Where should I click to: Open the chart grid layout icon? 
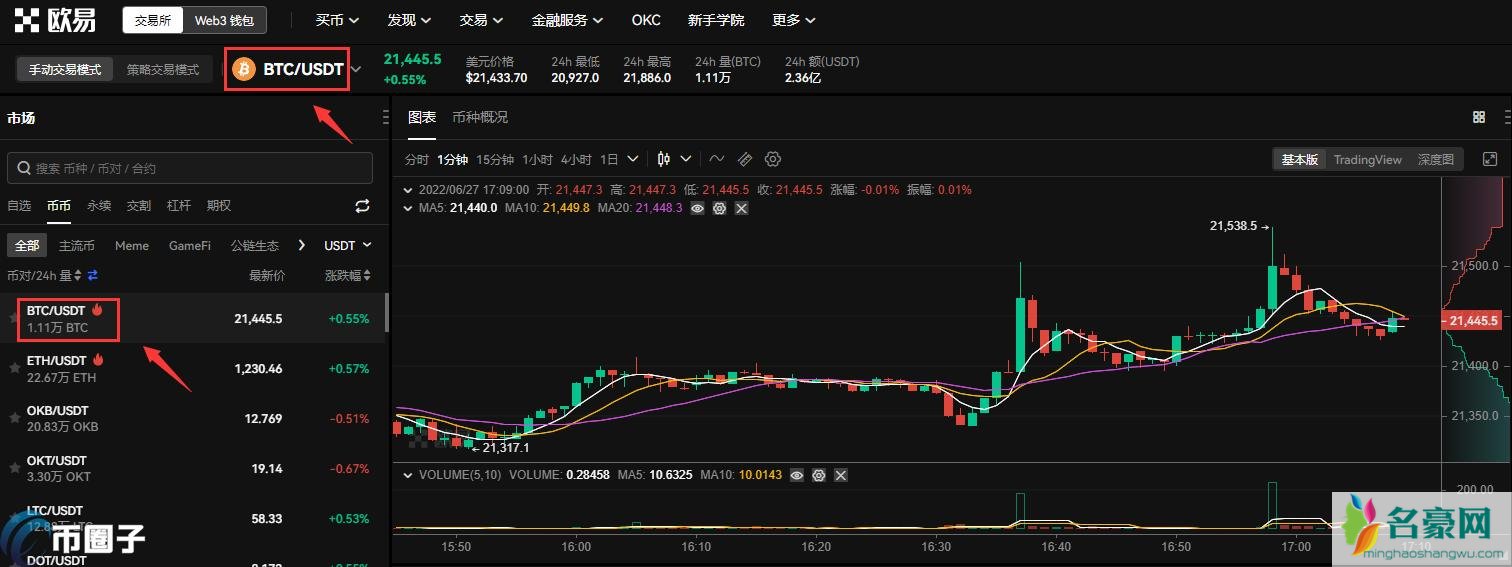pos(1479,117)
